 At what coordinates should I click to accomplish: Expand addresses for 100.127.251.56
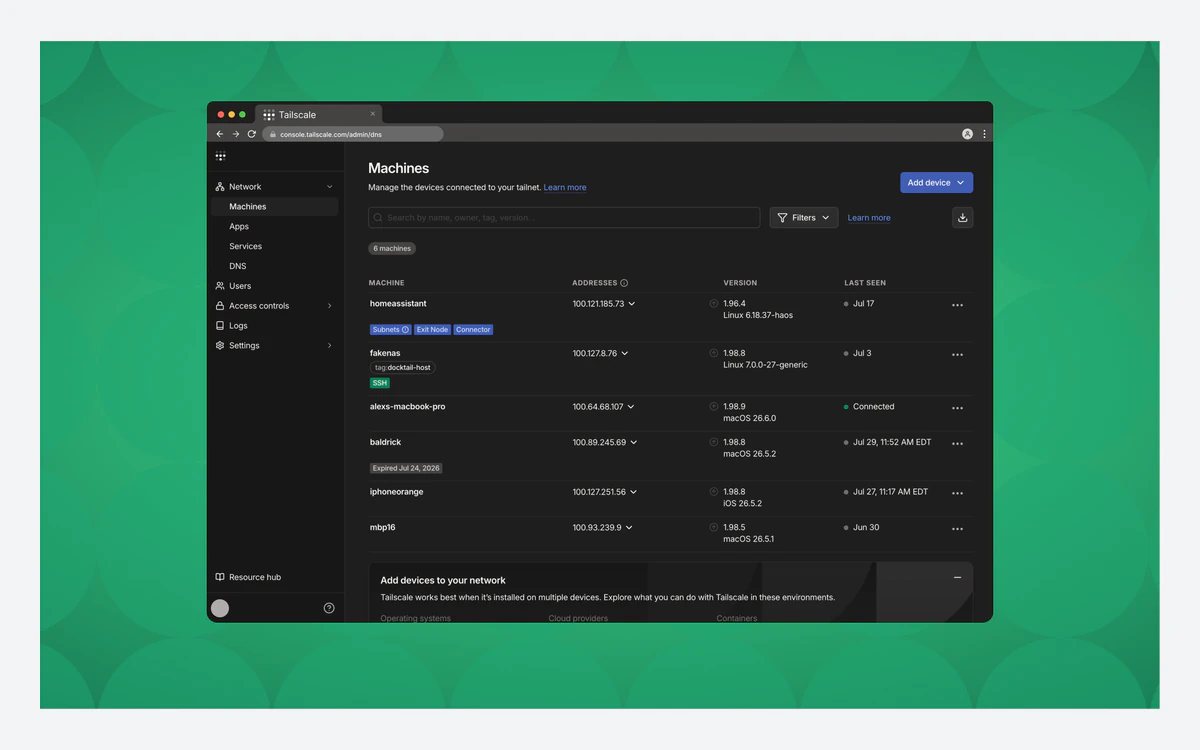[x=634, y=492]
